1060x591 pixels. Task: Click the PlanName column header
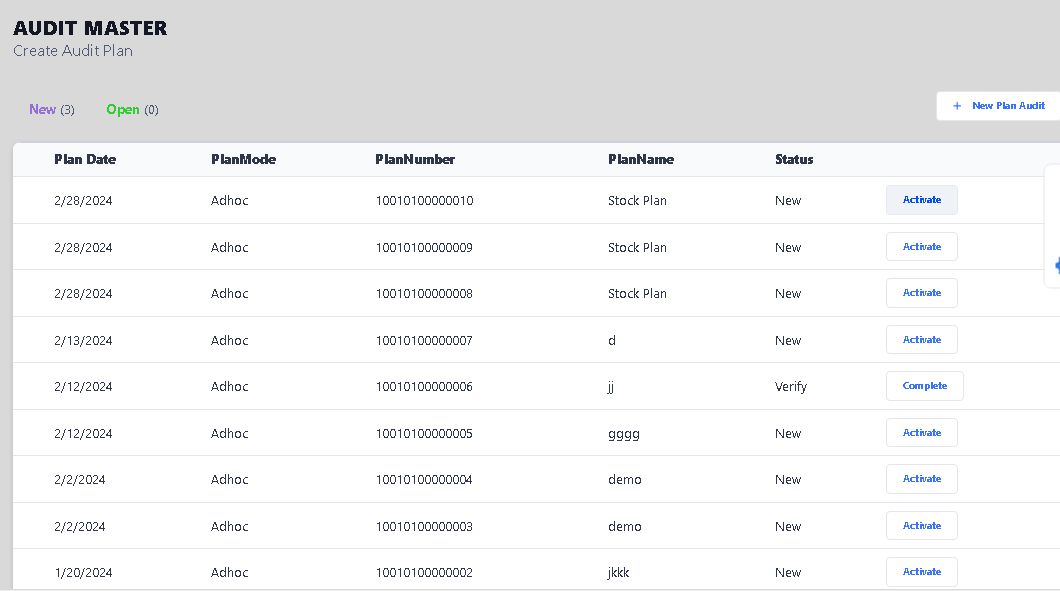641,159
